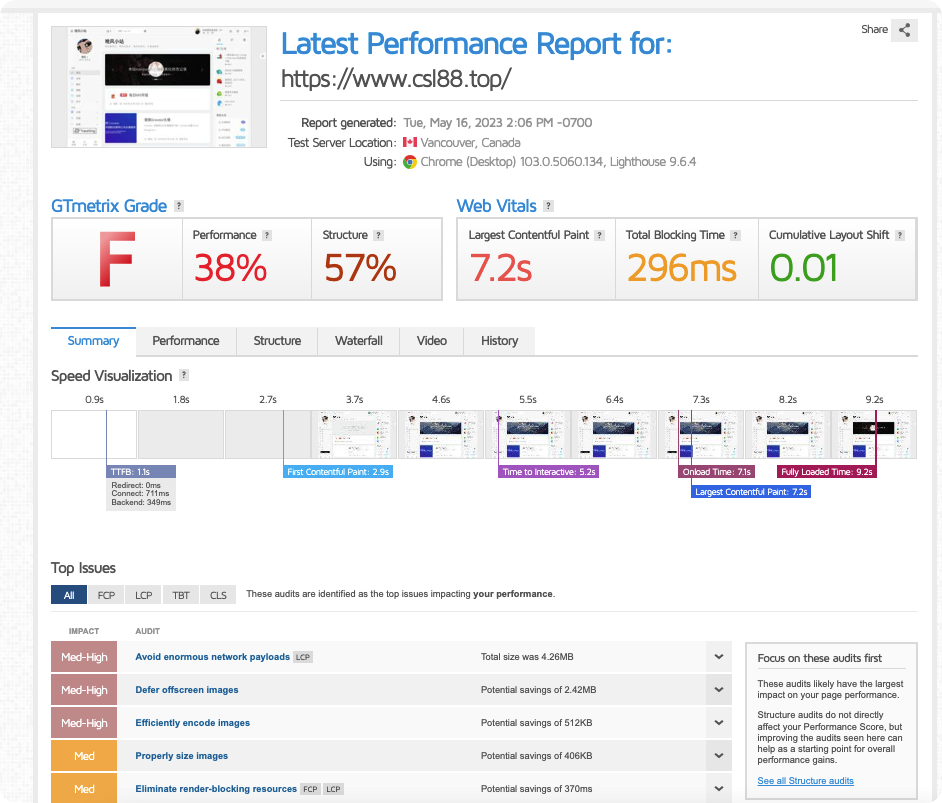The width and height of the screenshot is (942, 803).
Task: Open Web Vitals help question mark
Action: 548,206
